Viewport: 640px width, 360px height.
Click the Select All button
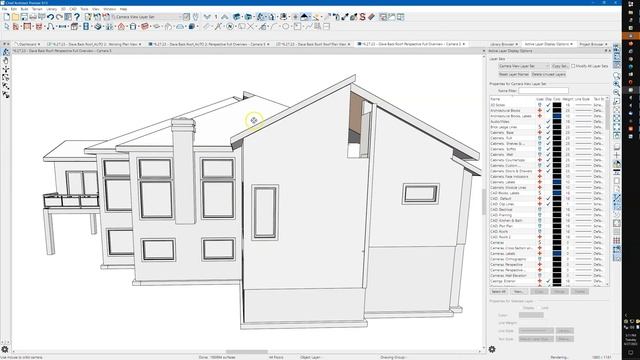pos(498,291)
